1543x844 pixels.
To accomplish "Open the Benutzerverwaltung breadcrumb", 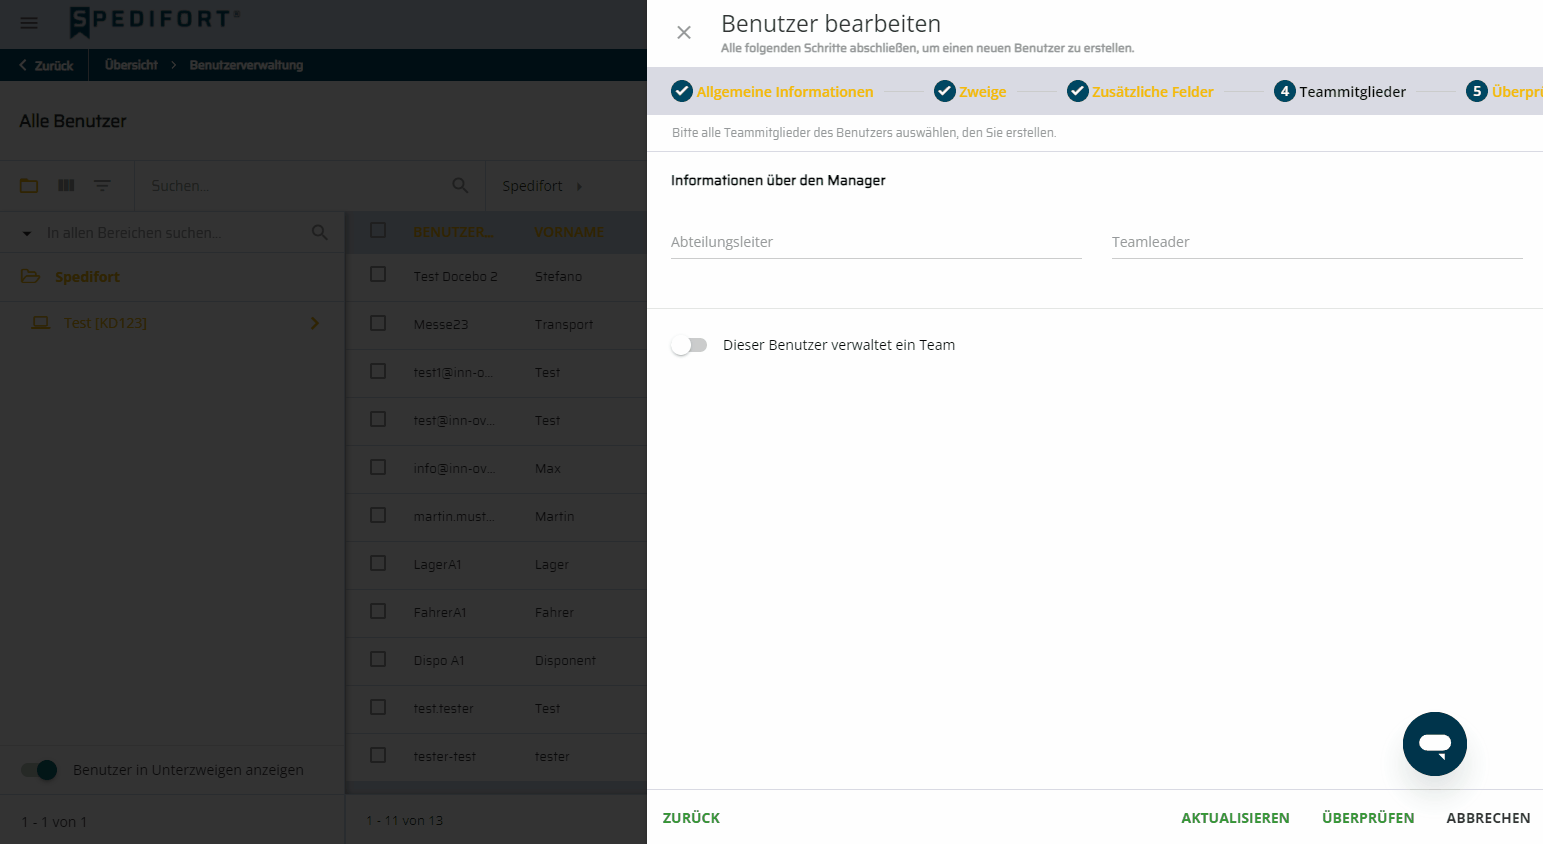I will (246, 65).
